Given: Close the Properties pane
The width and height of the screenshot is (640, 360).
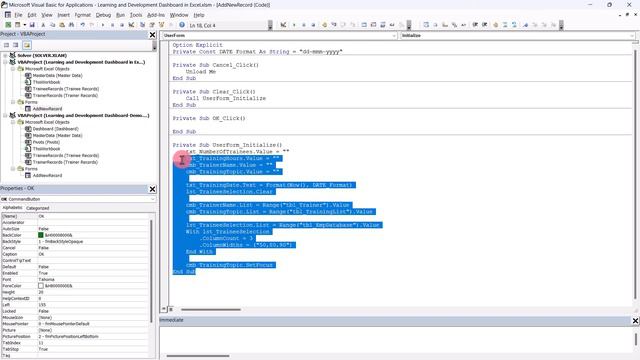Looking at the screenshot, I should 152,189.
